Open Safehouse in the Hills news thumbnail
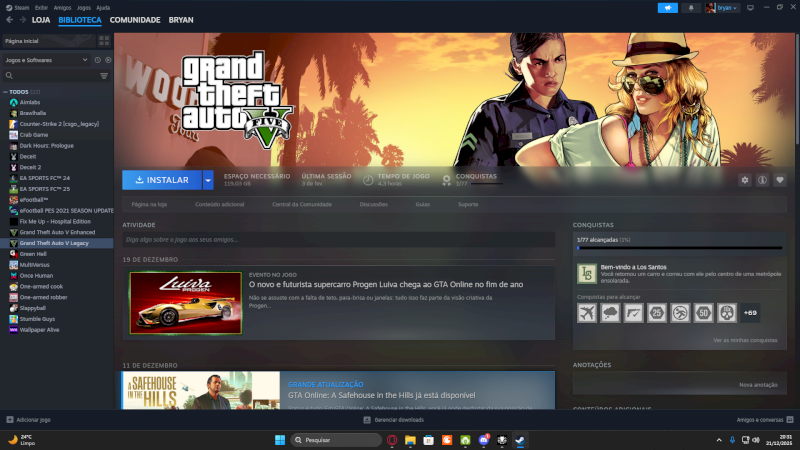This screenshot has width=800, height=450. point(201,390)
